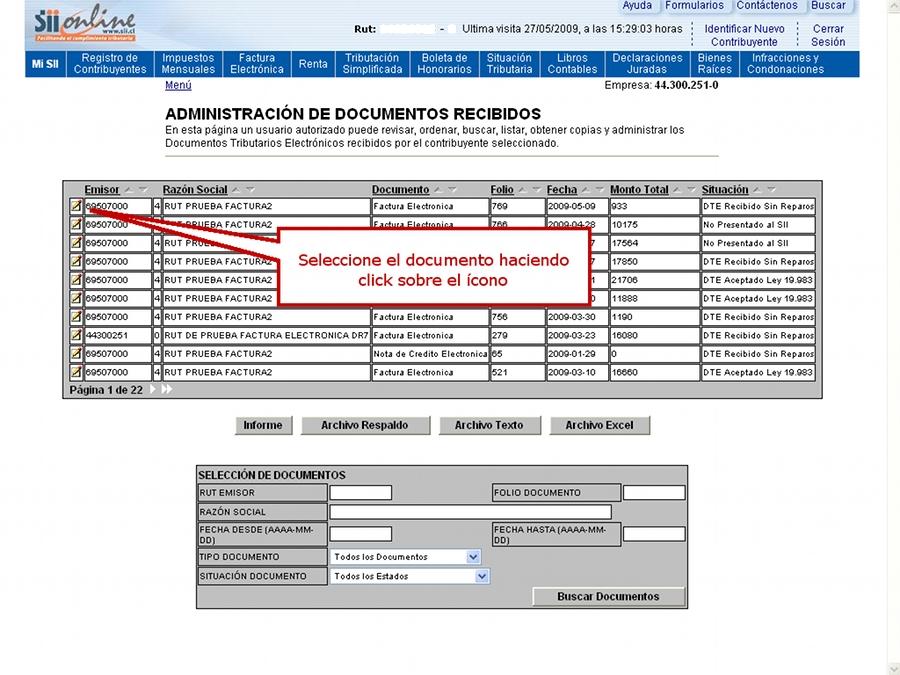This screenshot has height=675, width=900.
Task: Select Impuestos Mensuales menu
Action: [188, 64]
